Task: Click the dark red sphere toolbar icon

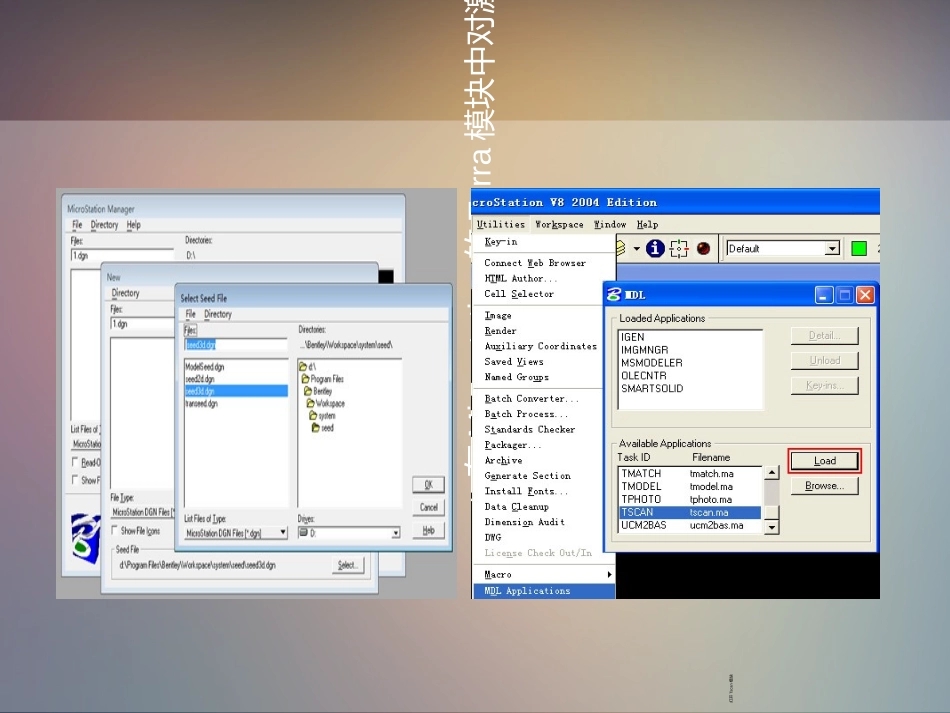Action: coord(703,248)
